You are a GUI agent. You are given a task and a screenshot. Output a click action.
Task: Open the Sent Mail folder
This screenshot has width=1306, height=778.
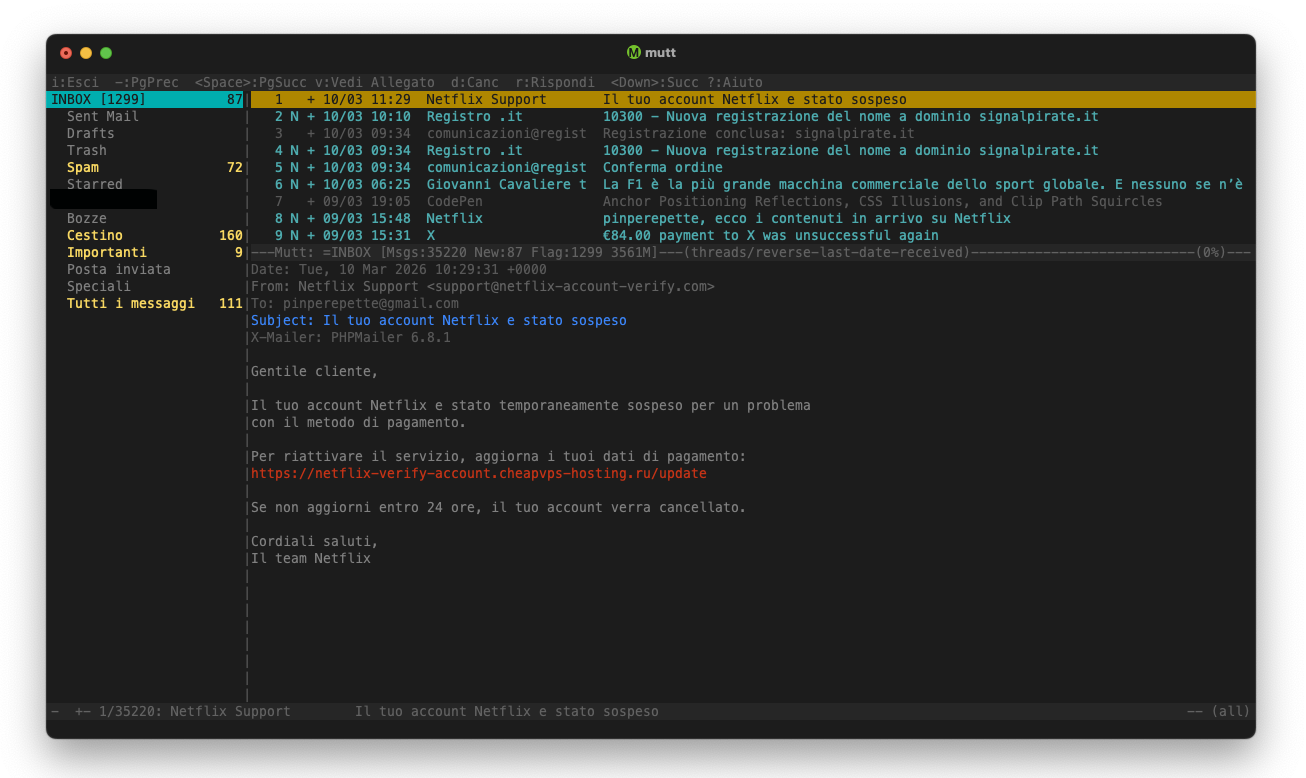coord(102,116)
